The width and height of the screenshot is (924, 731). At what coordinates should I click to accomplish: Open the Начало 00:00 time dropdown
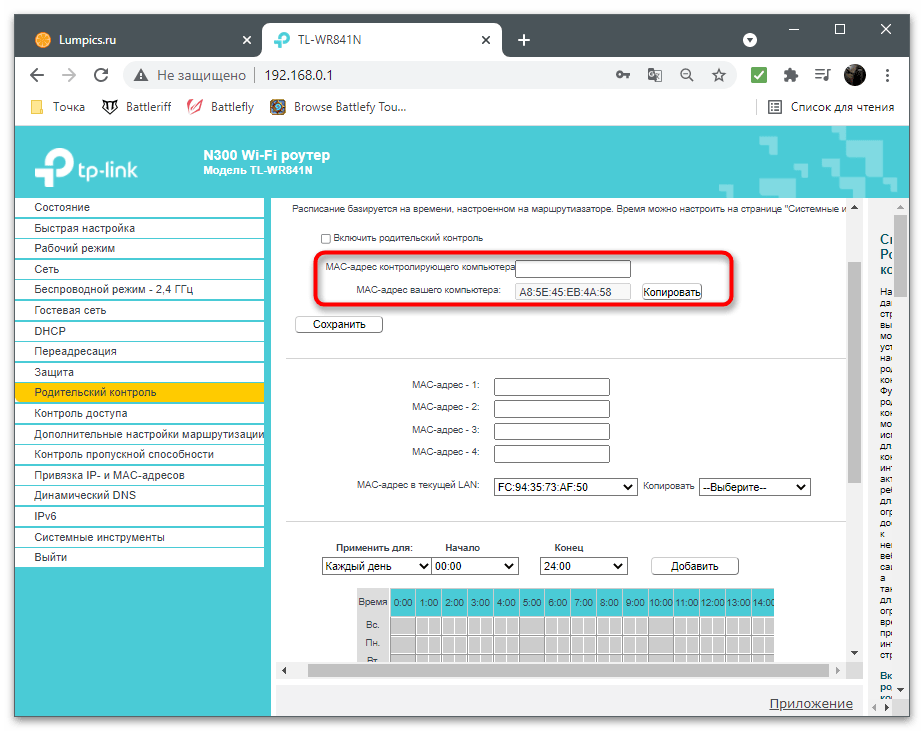474,566
